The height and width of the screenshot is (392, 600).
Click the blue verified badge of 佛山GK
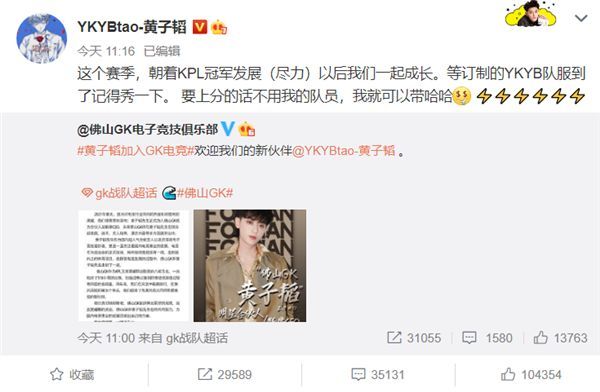pos(228,129)
